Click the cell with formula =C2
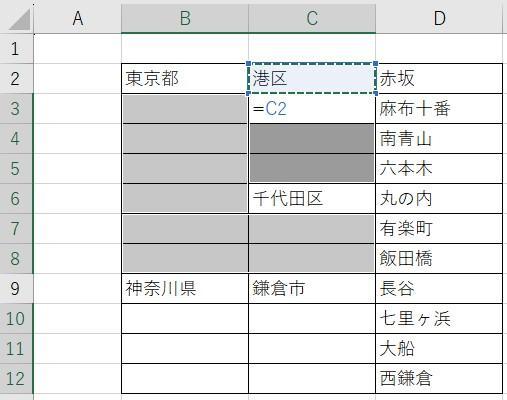 (312, 109)
